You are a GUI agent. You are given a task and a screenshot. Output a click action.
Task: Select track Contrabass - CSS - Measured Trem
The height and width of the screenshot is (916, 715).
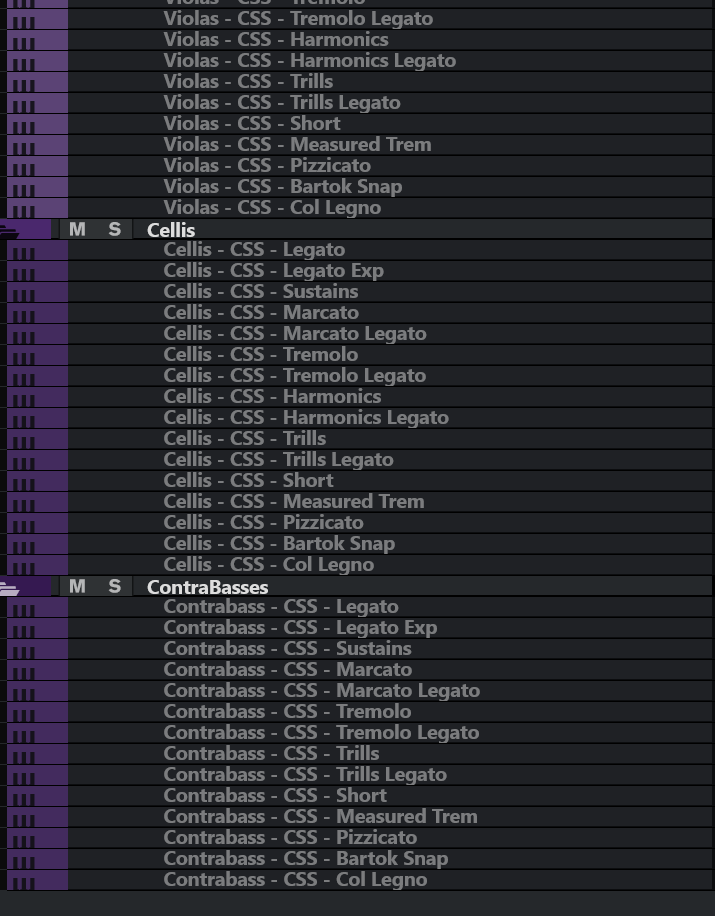320,817
